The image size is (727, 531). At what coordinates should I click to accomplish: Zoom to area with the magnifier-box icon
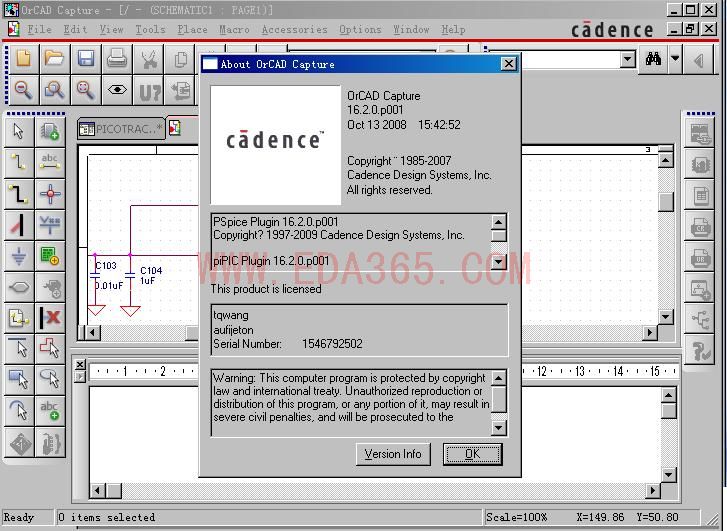point(55,90)
